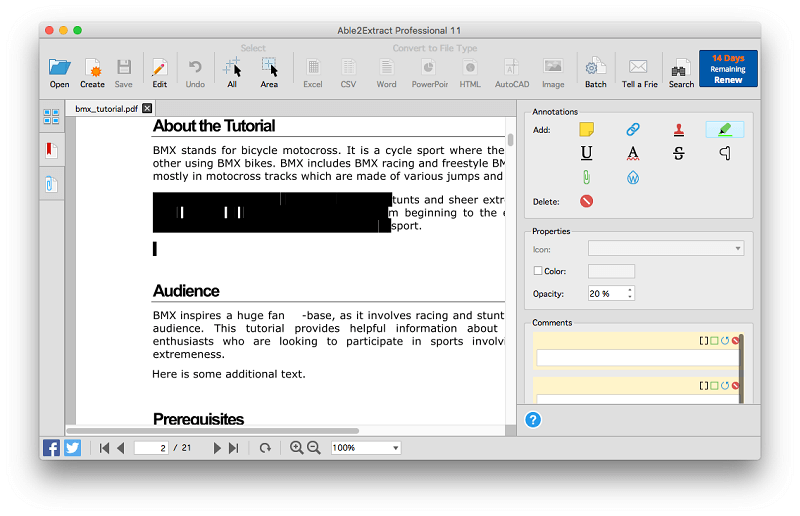Click the 14 Days Remaining Renew button
This screenshot has height=516, width=800.
(728, 69)
